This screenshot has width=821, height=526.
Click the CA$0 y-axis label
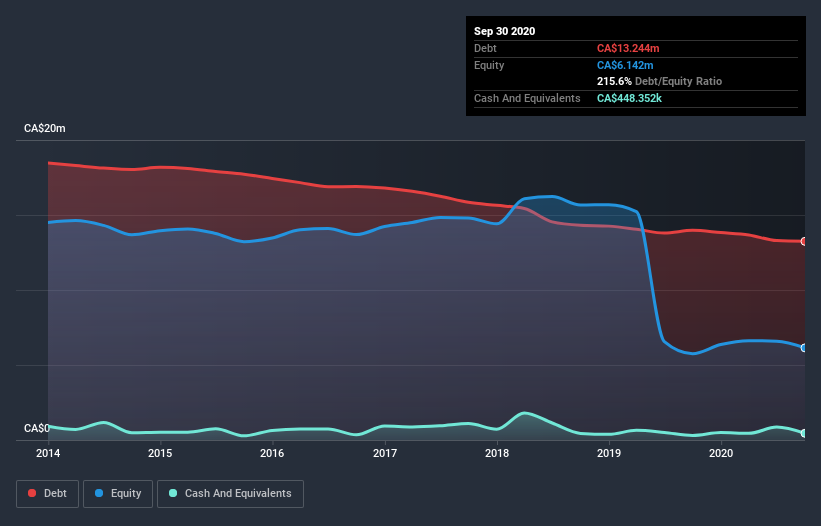[x=37, y=428]
